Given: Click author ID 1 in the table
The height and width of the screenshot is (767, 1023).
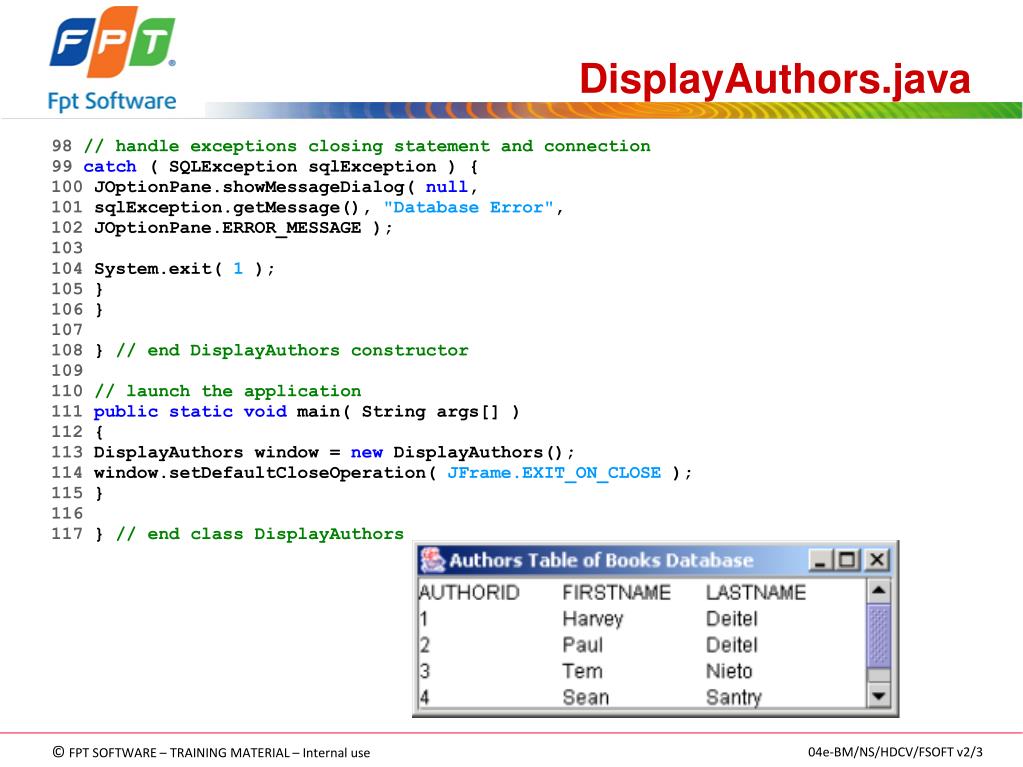Looking at the screenshot, I should (x=424, y=619).
